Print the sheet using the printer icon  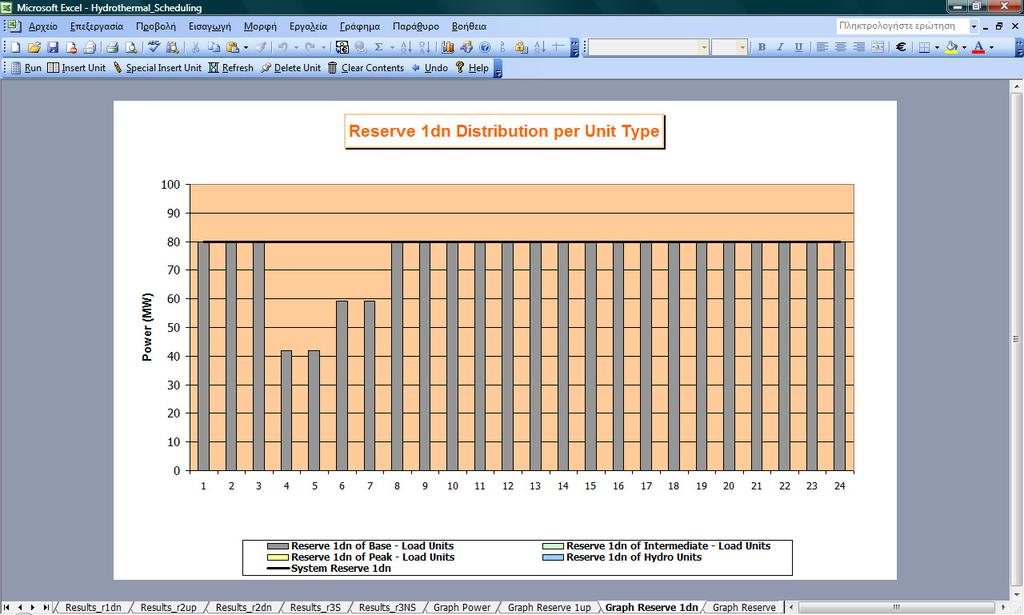click(x=112, y=47)
